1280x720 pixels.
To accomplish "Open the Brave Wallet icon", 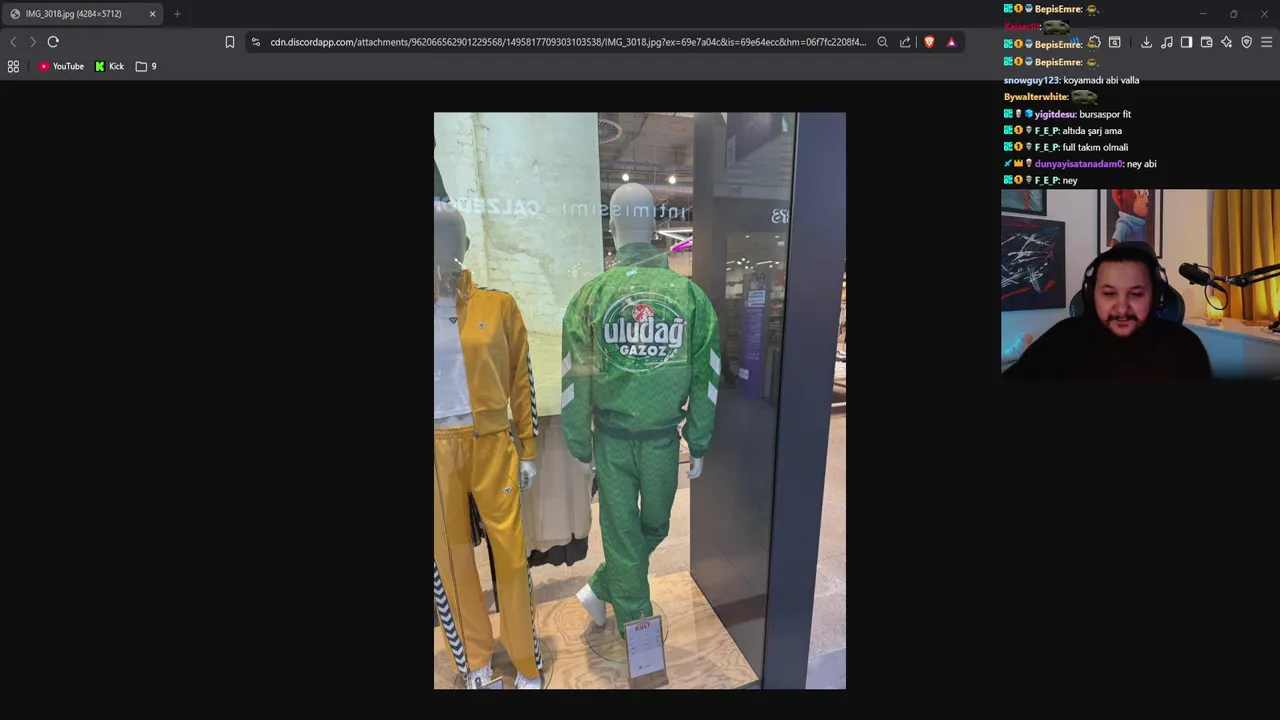I will click(x=1206, y=42).
